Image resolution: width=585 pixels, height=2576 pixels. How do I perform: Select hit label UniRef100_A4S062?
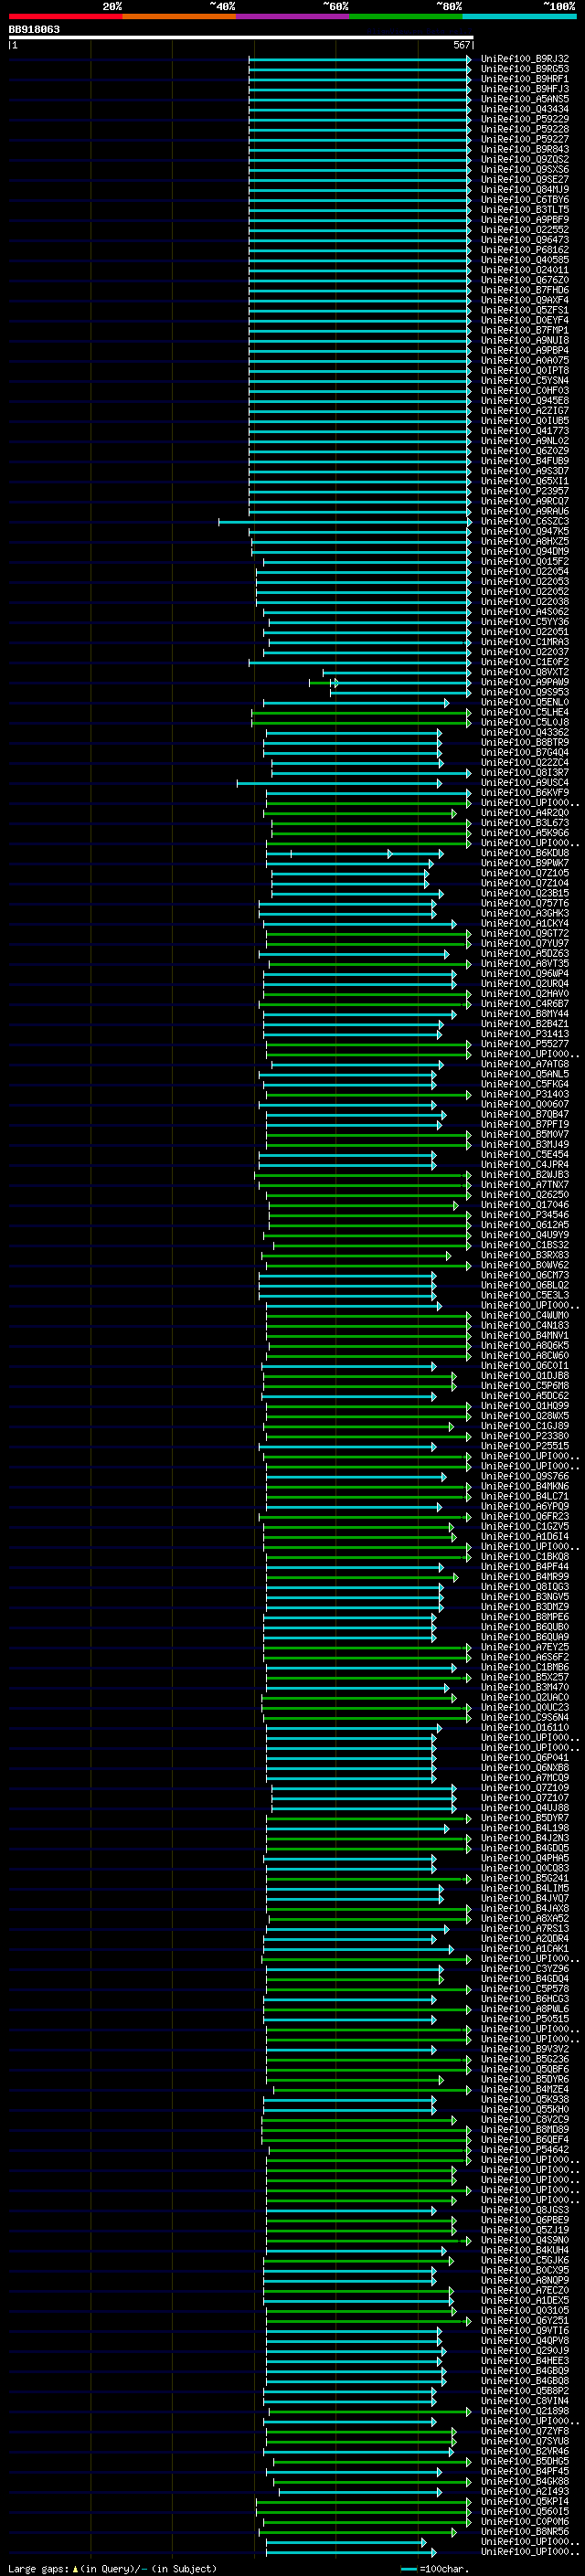pos(525,612)
